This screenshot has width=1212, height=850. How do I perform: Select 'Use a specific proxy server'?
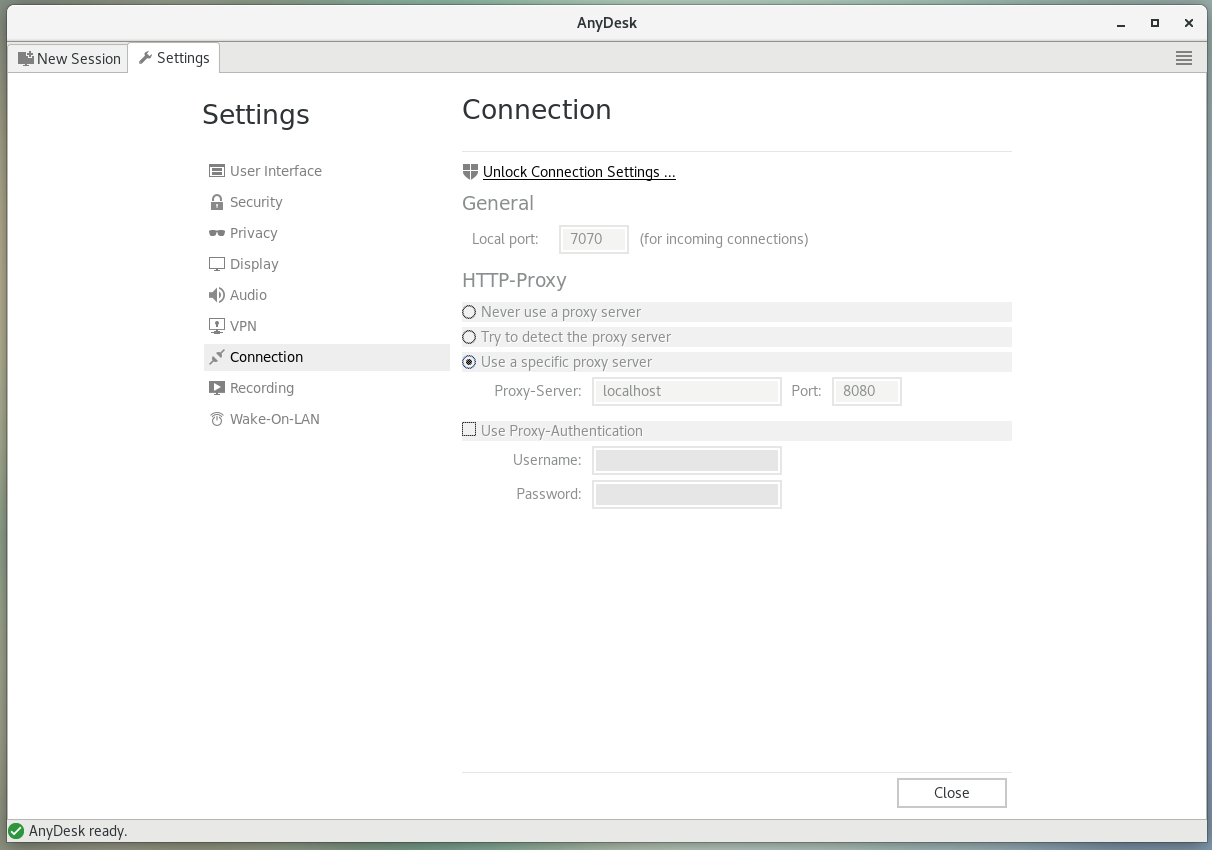pyautogui.click(x=469, y=362)
